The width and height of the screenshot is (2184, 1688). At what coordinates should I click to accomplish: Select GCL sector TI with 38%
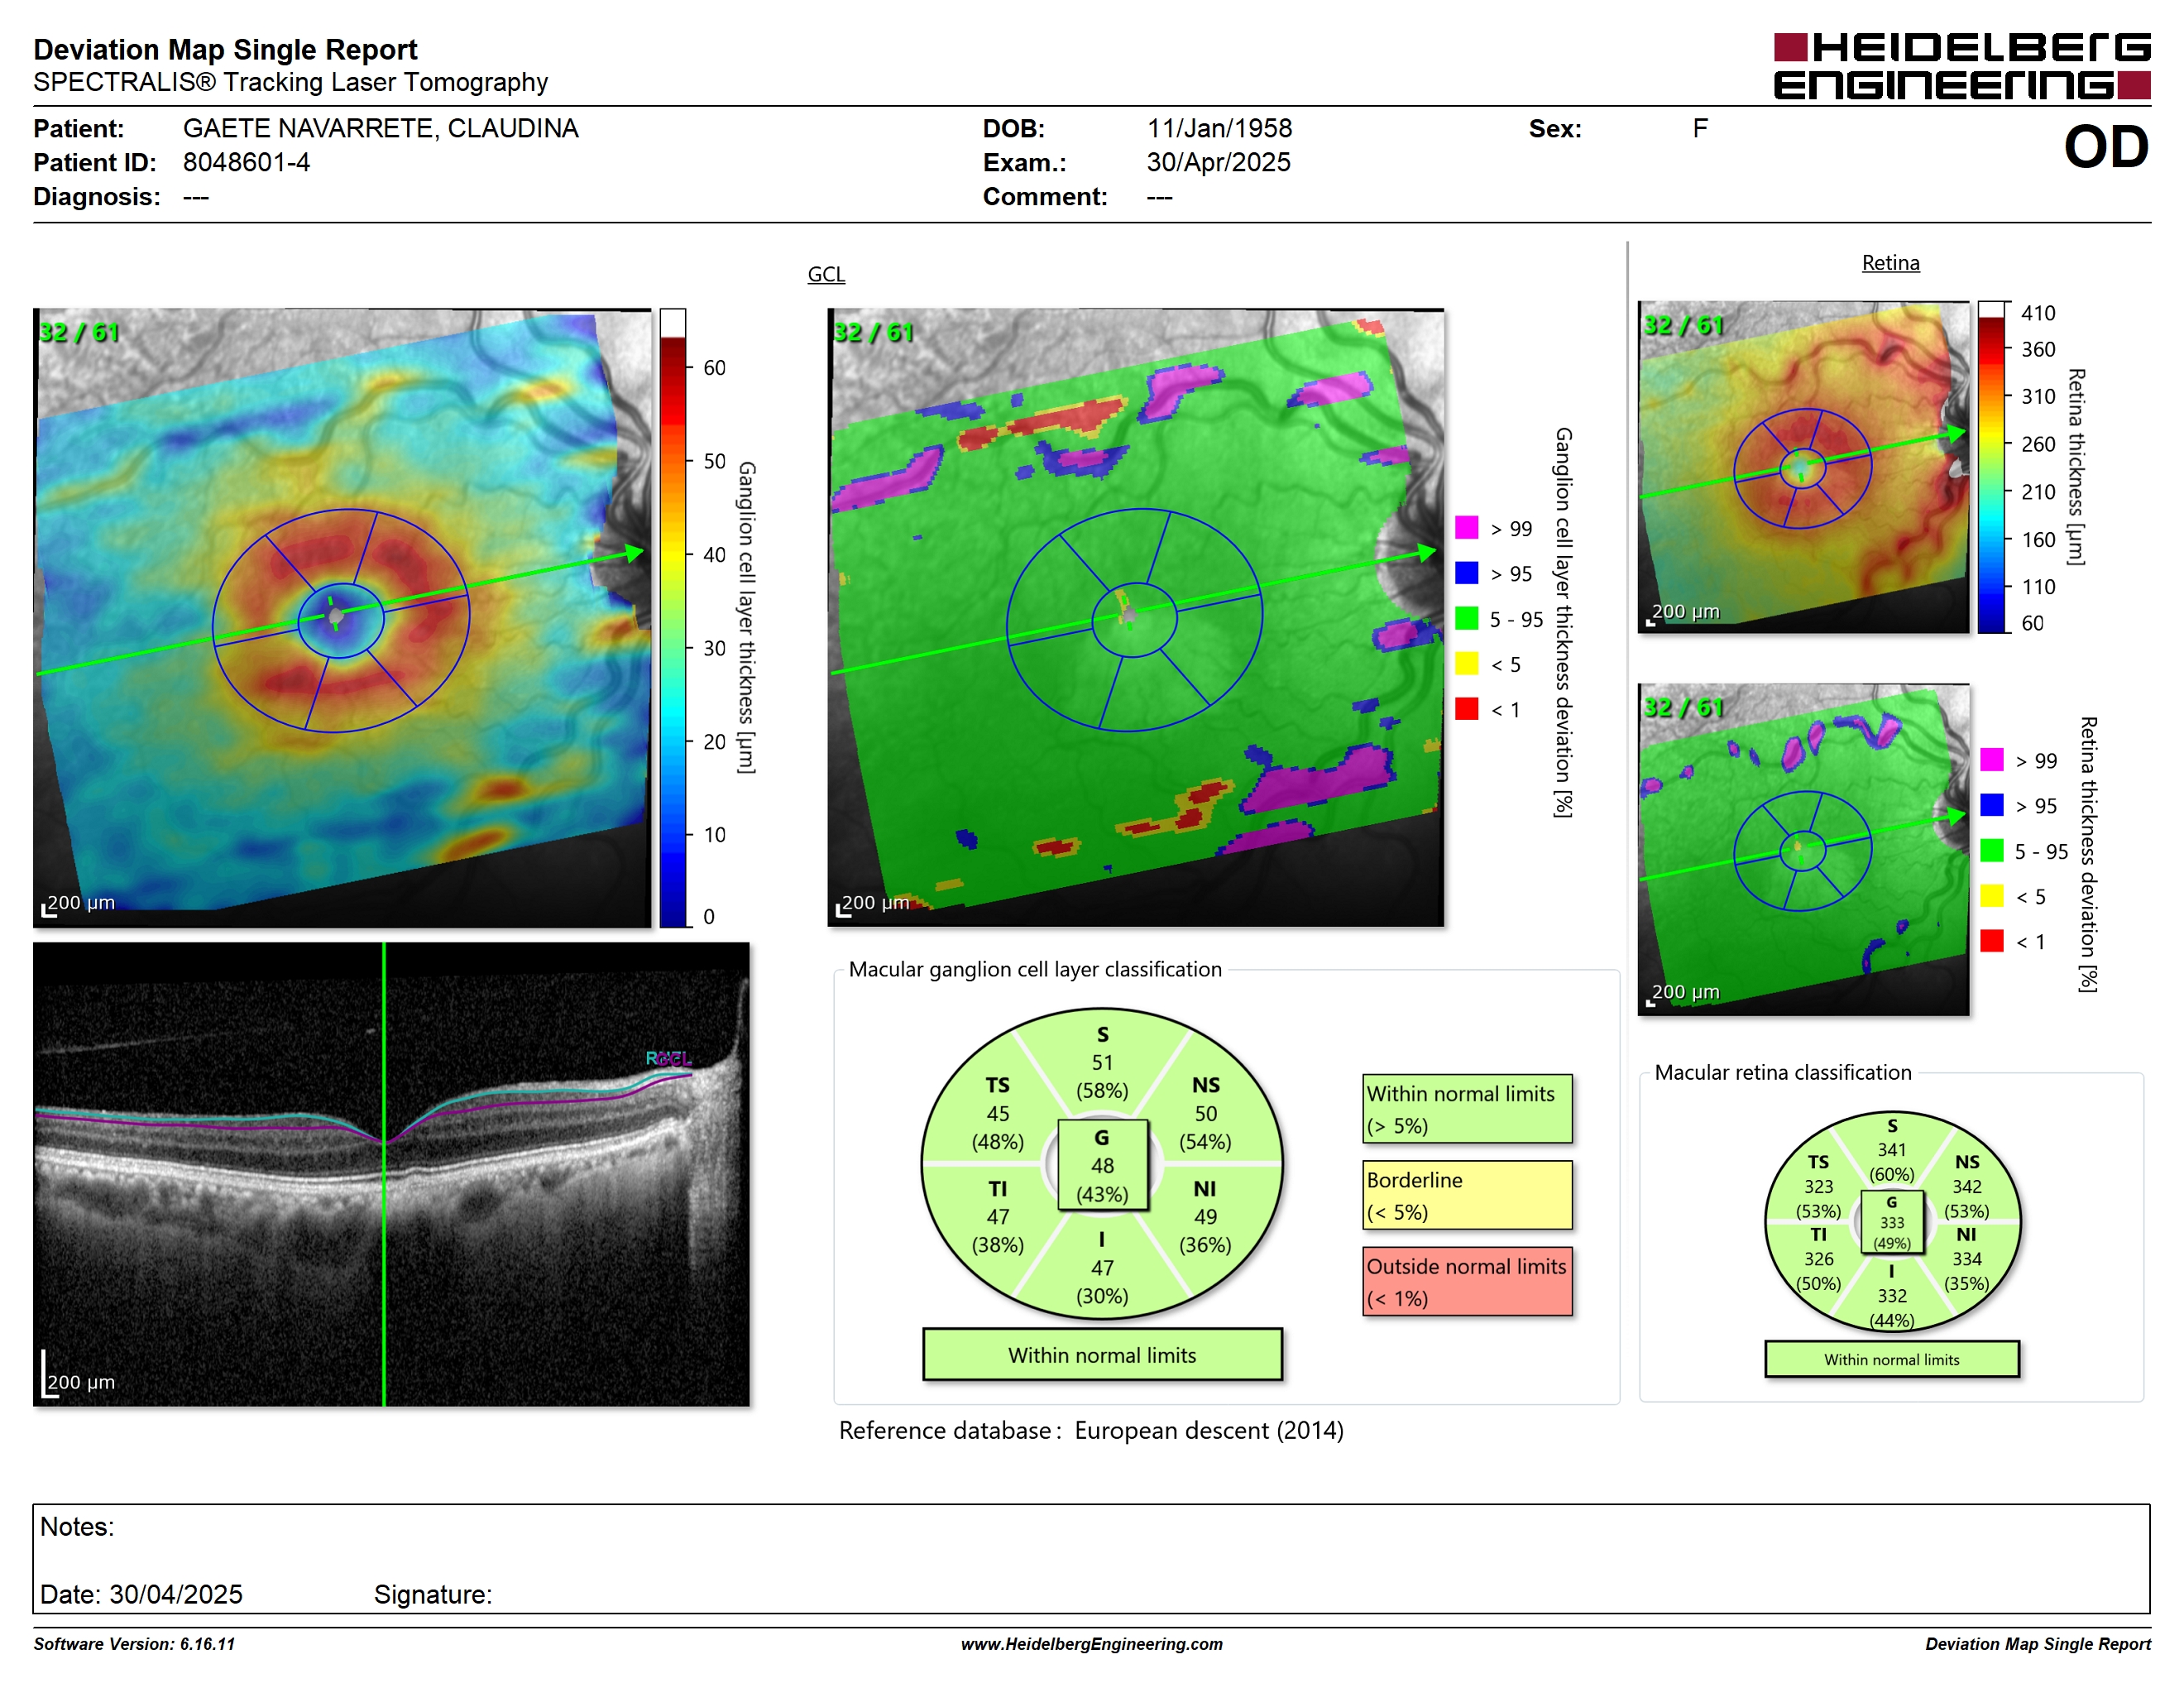[997, 1216]
